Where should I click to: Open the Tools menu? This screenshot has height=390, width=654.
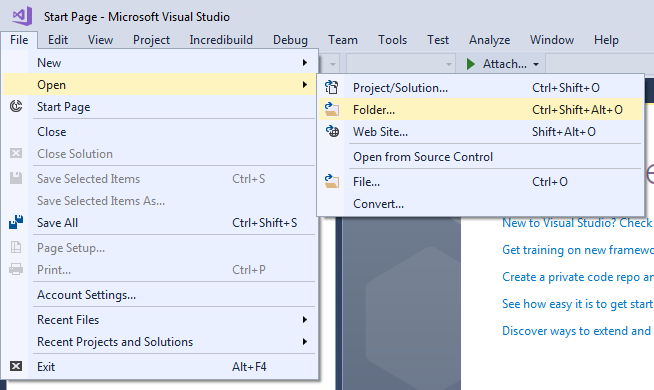tap(392, 40)
